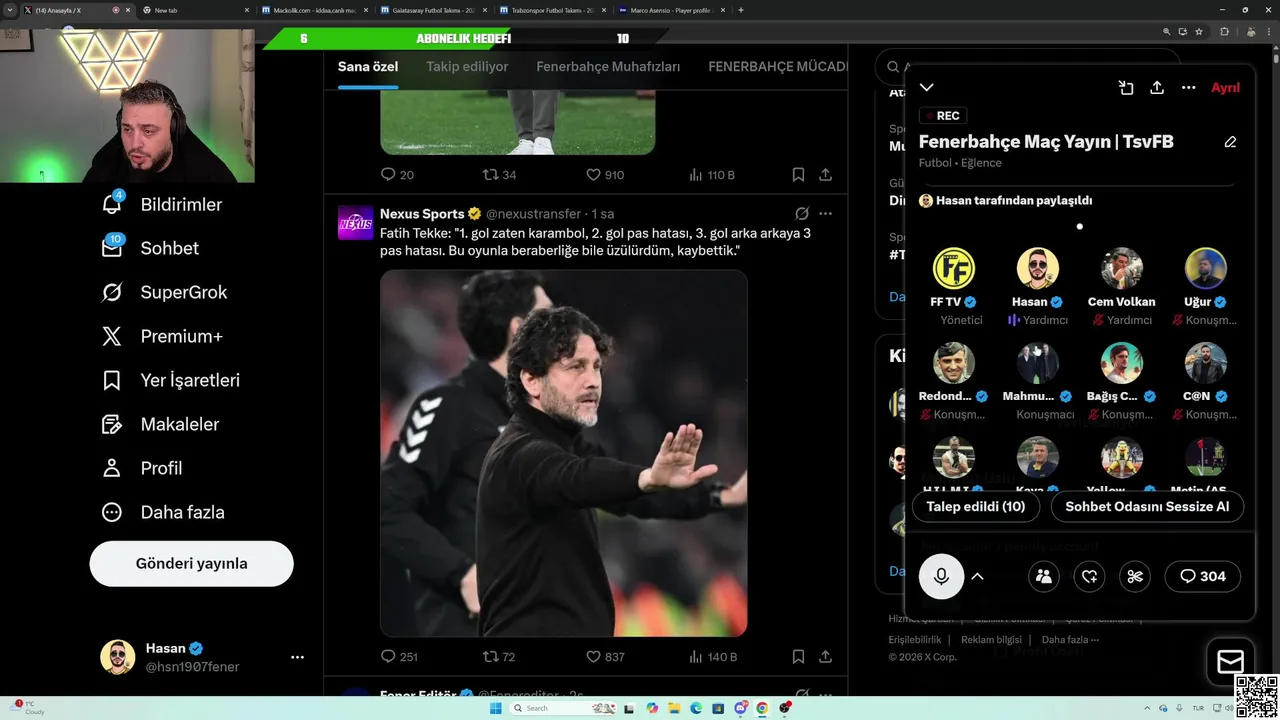Open the Fatih Tekke photo in the post
Viewport: 1280px width, 720px height.
coord(563,453)
